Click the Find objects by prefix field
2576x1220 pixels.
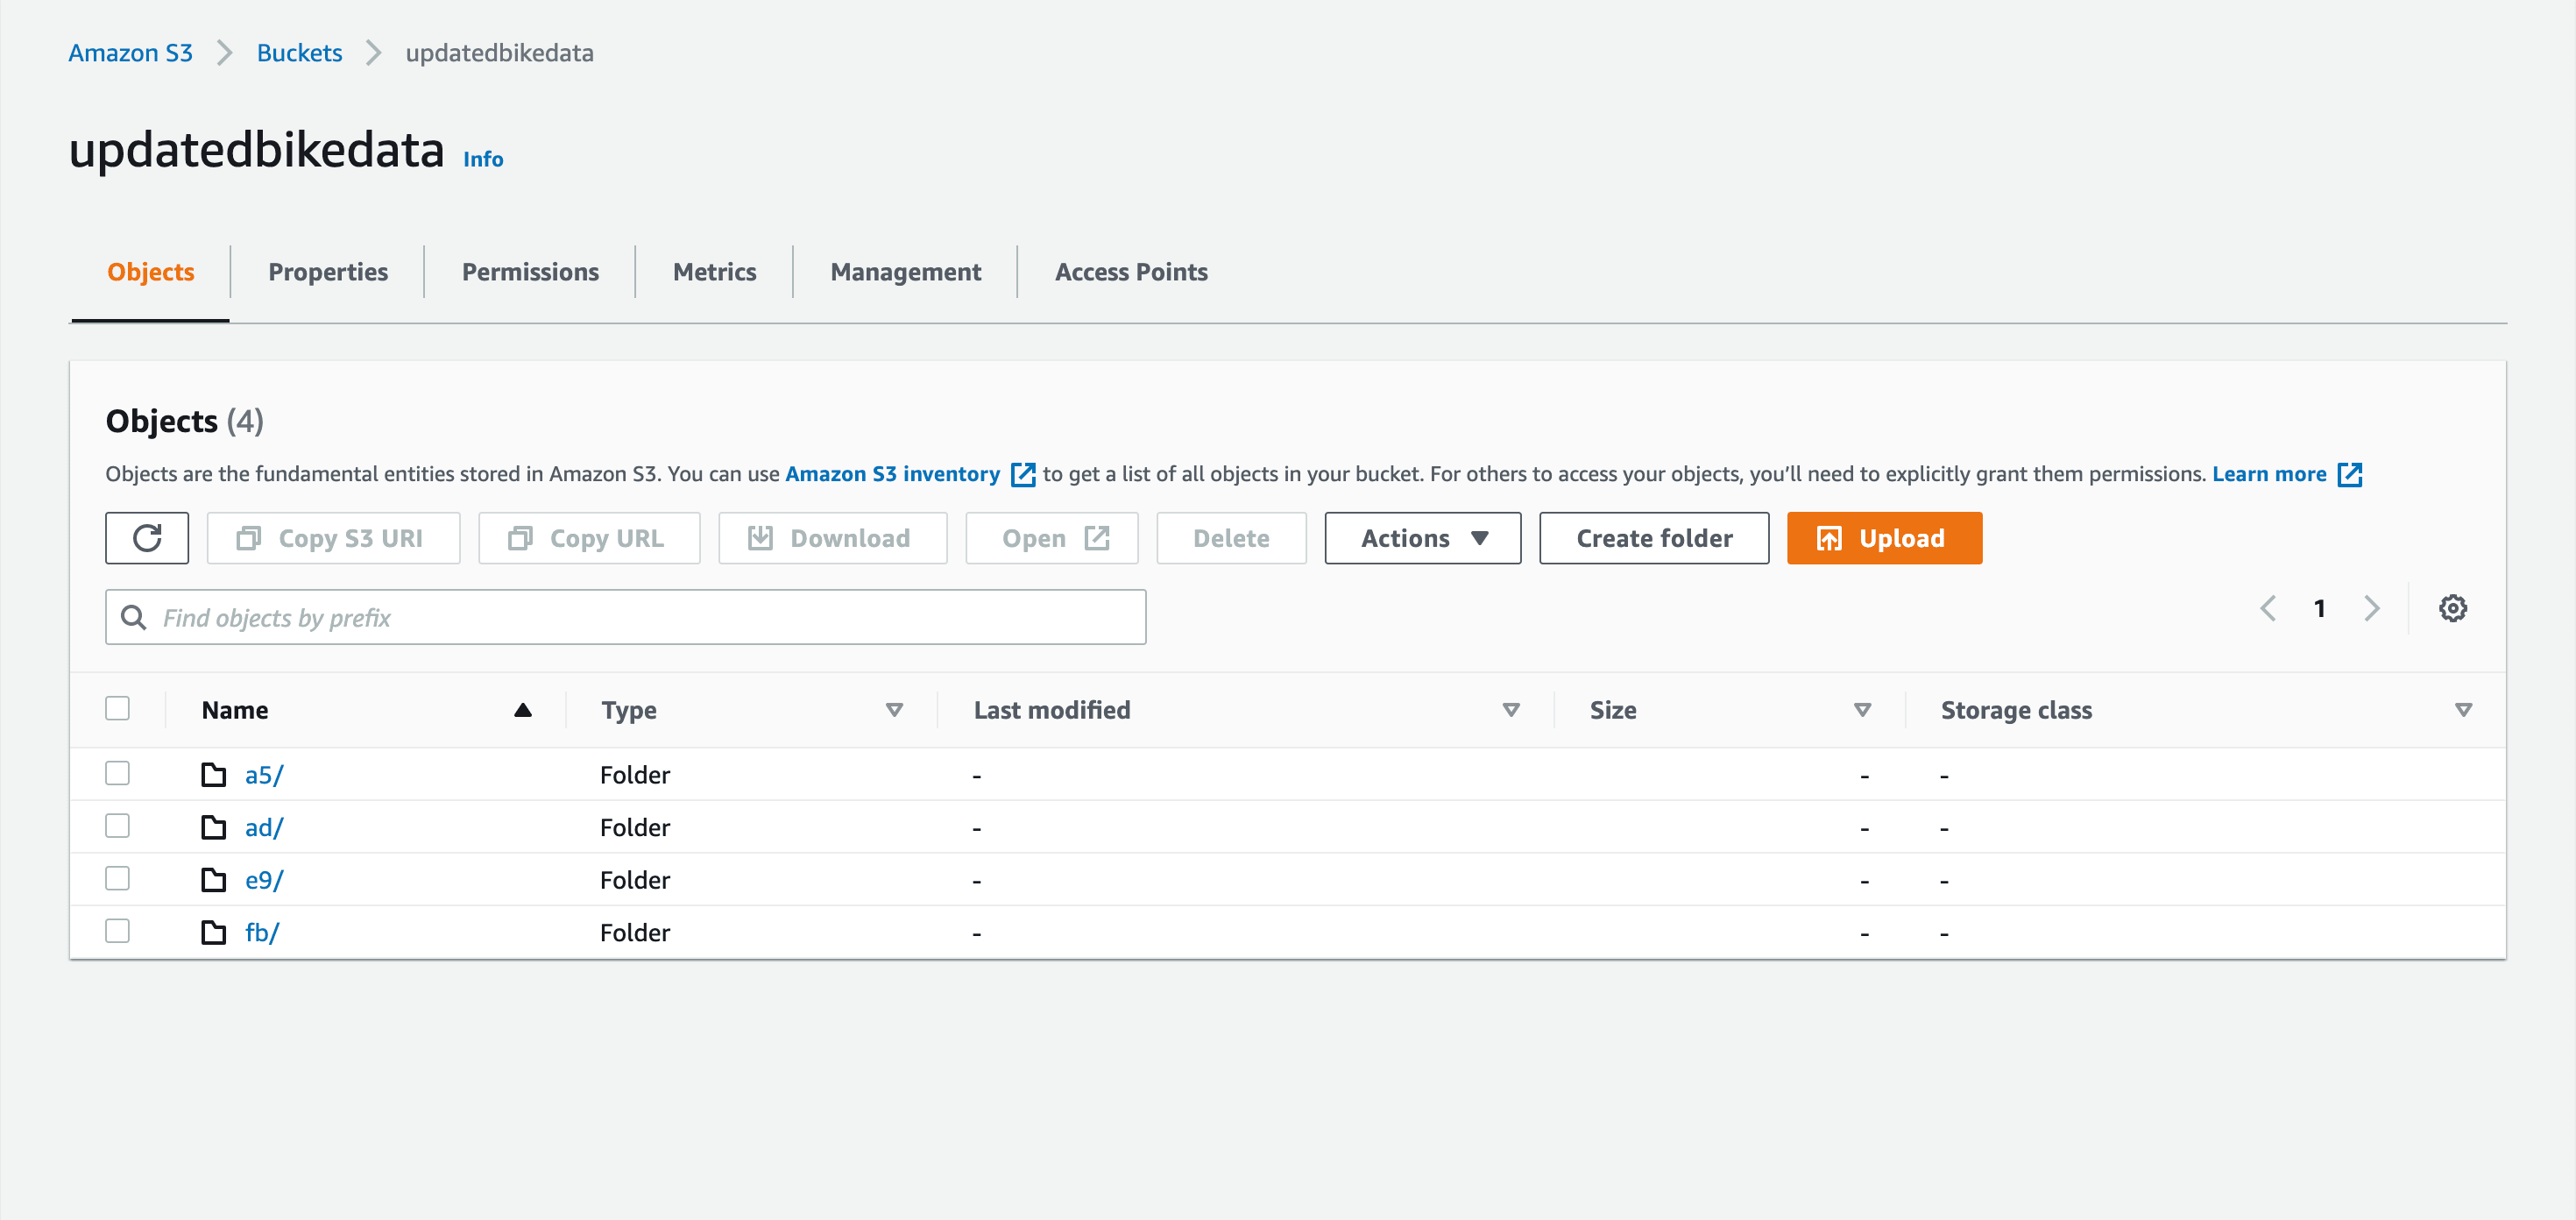click(640, 618)
